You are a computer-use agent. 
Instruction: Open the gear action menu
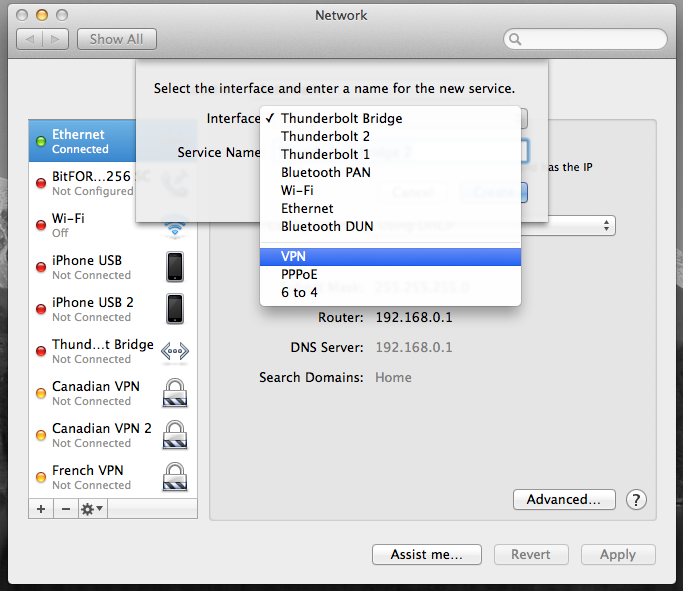click(x=92, y=509)
